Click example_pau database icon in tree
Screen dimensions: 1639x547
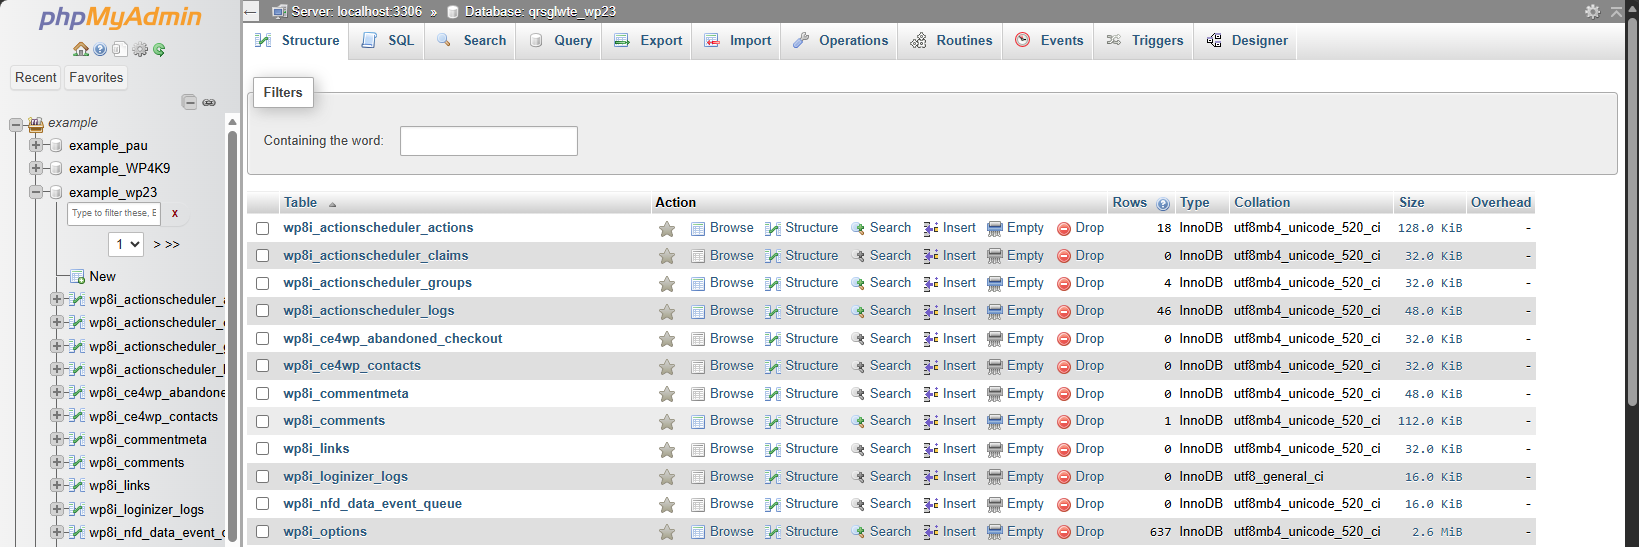point(57,145)
